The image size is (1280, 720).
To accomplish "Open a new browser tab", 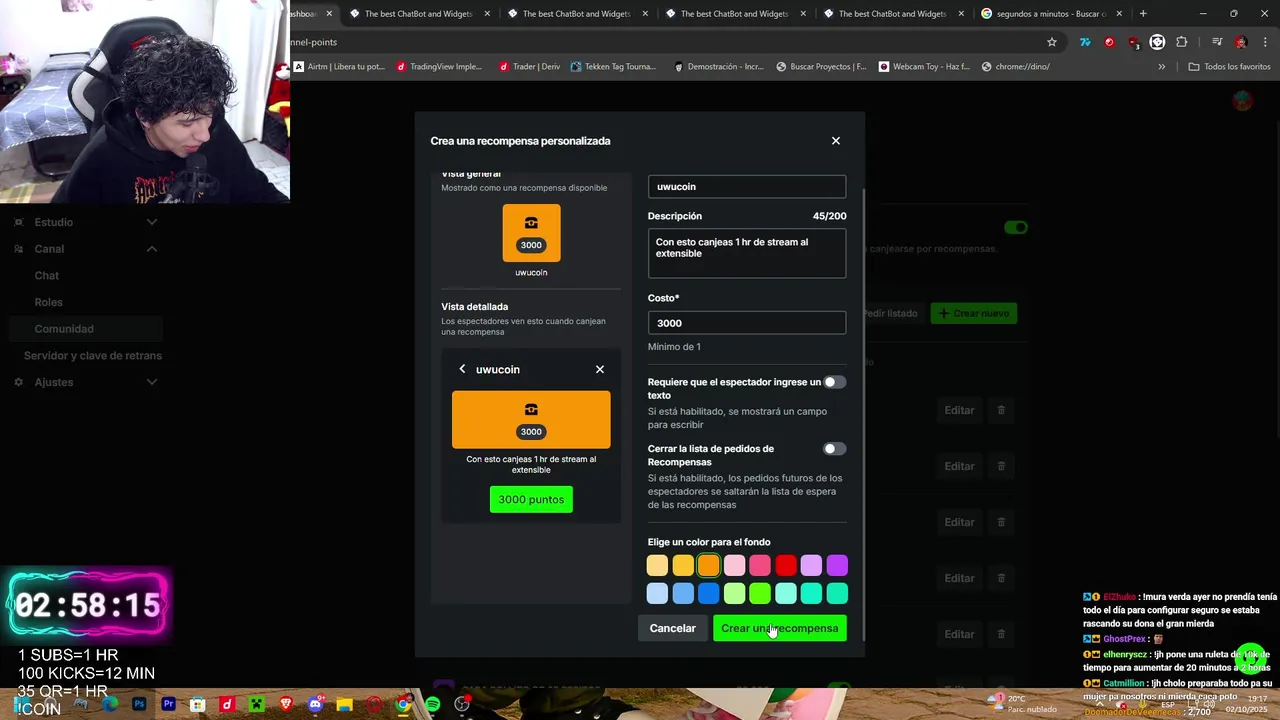I will [1143, 14].
